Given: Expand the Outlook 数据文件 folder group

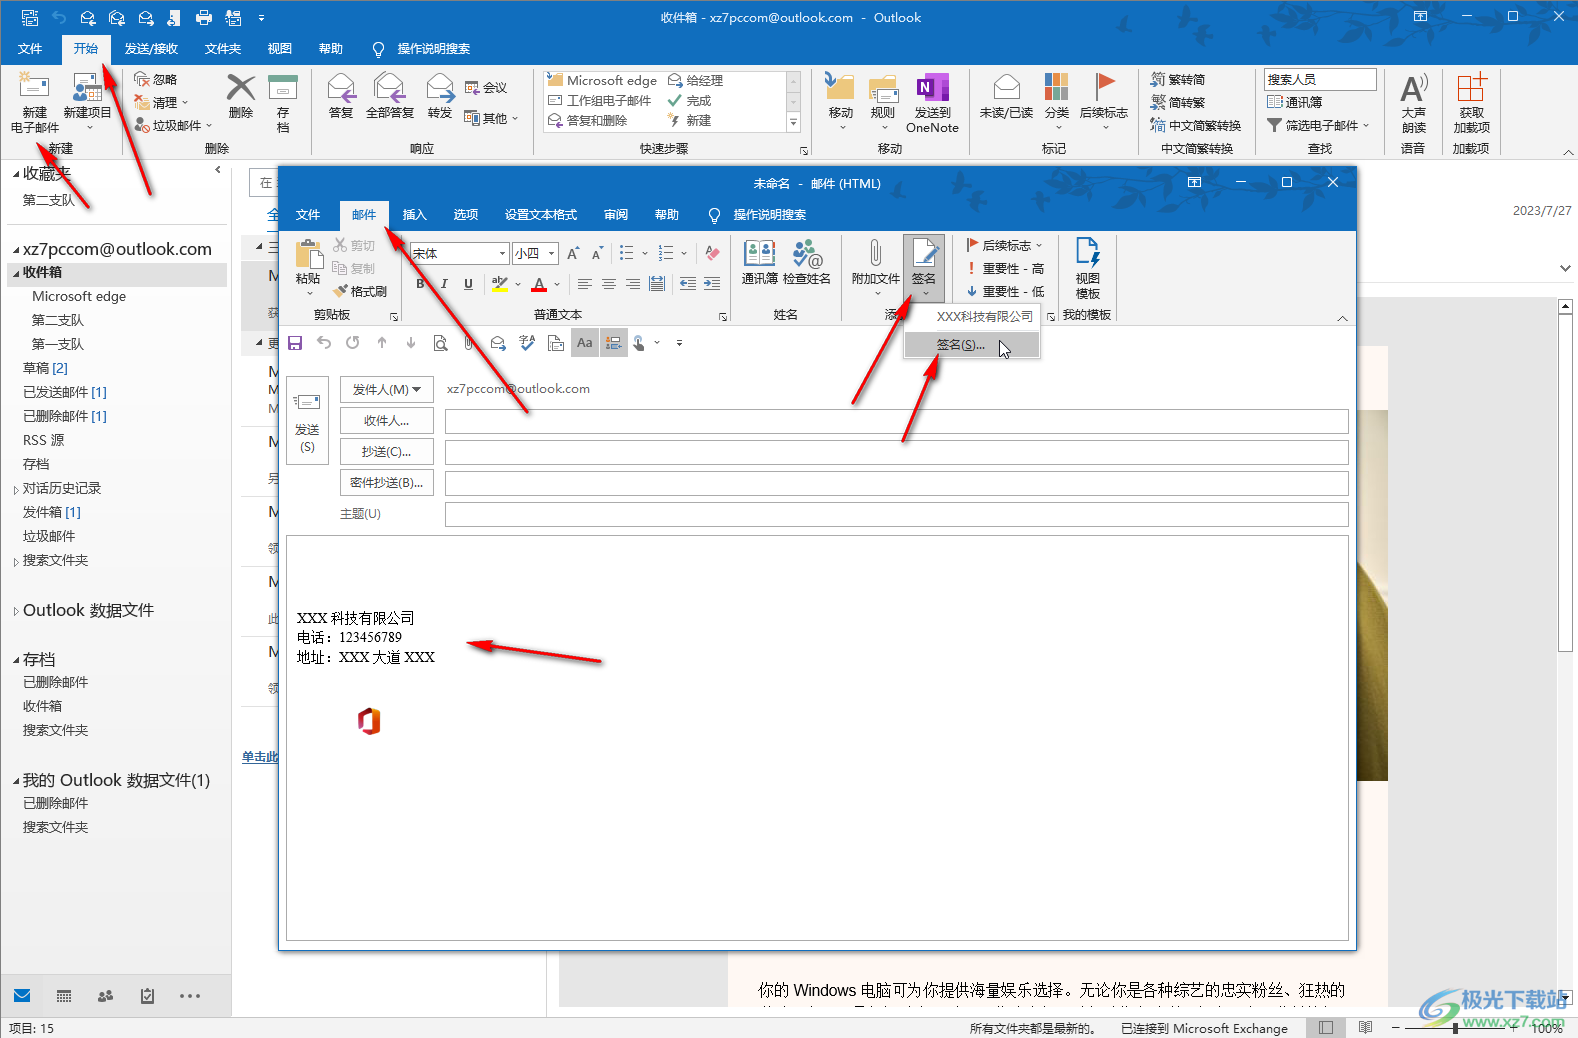Looking at the screenshot, I should pyautogui.click(x=16, y=611).
